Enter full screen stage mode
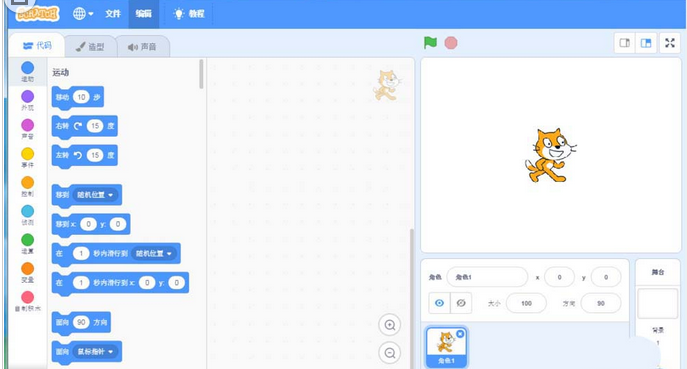 (669, 43)
